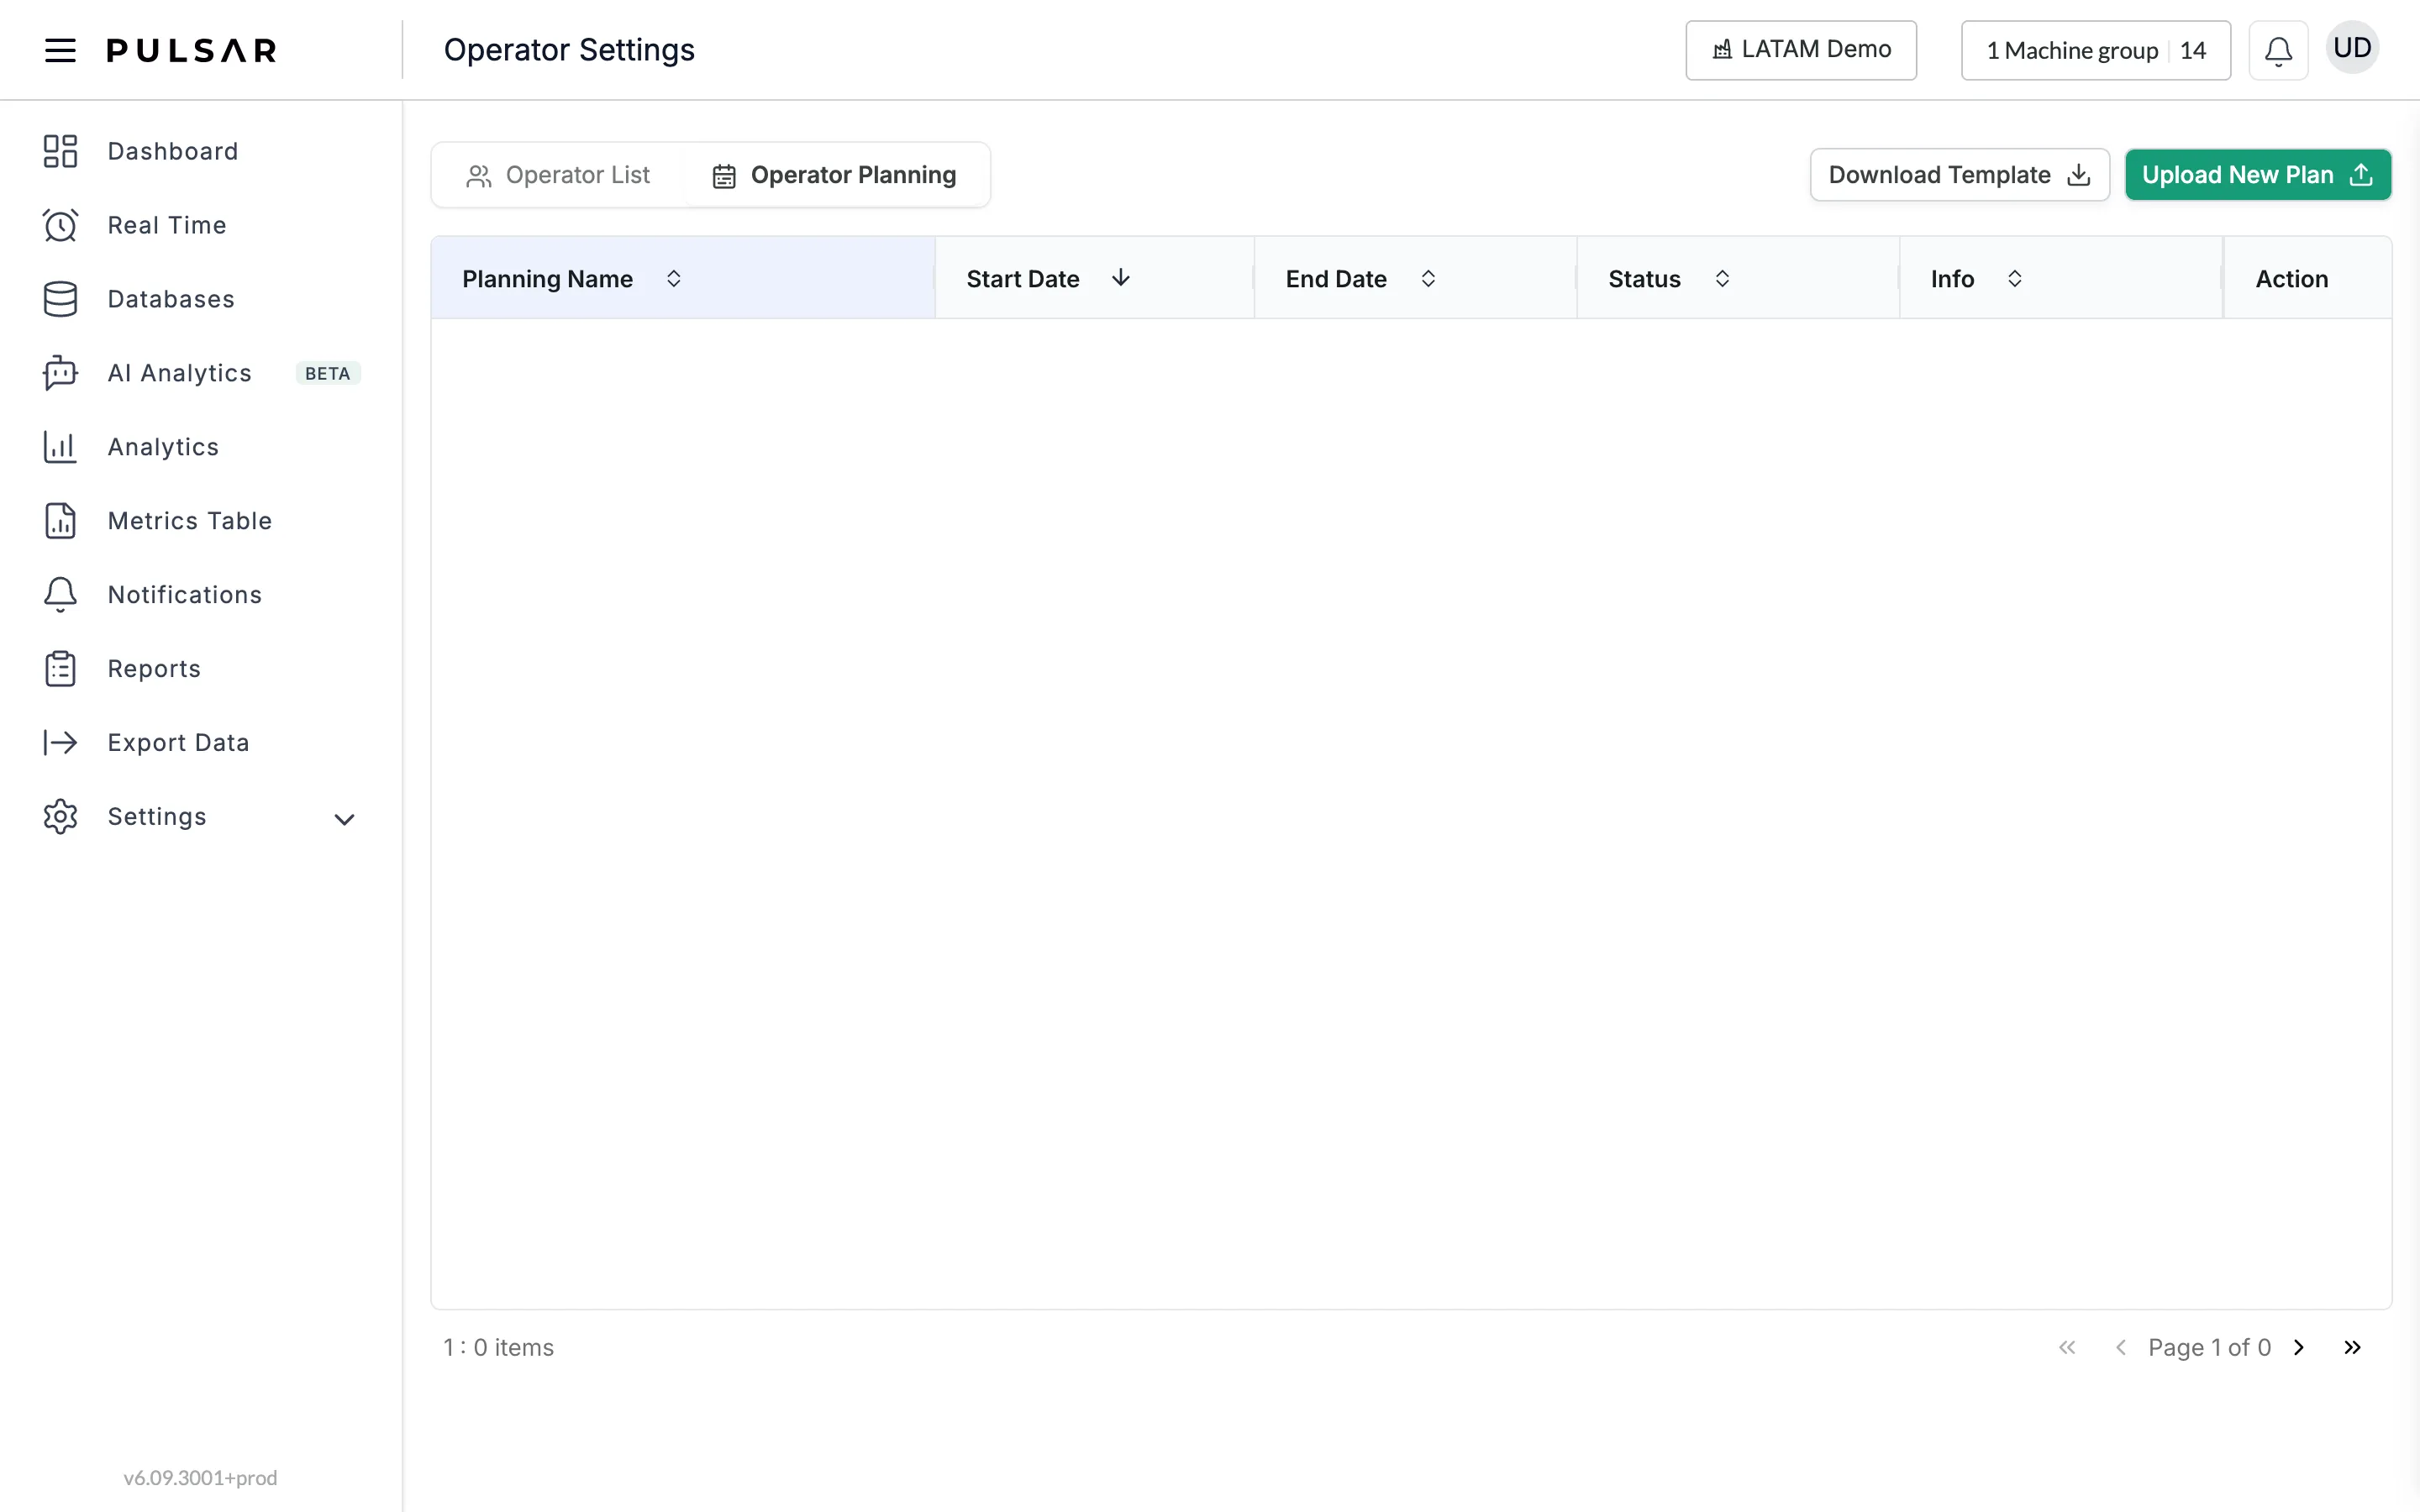This screenshot has width=2420, height=1512.
Task: Go to previous page chevron
Action: click(2120, 1348)
